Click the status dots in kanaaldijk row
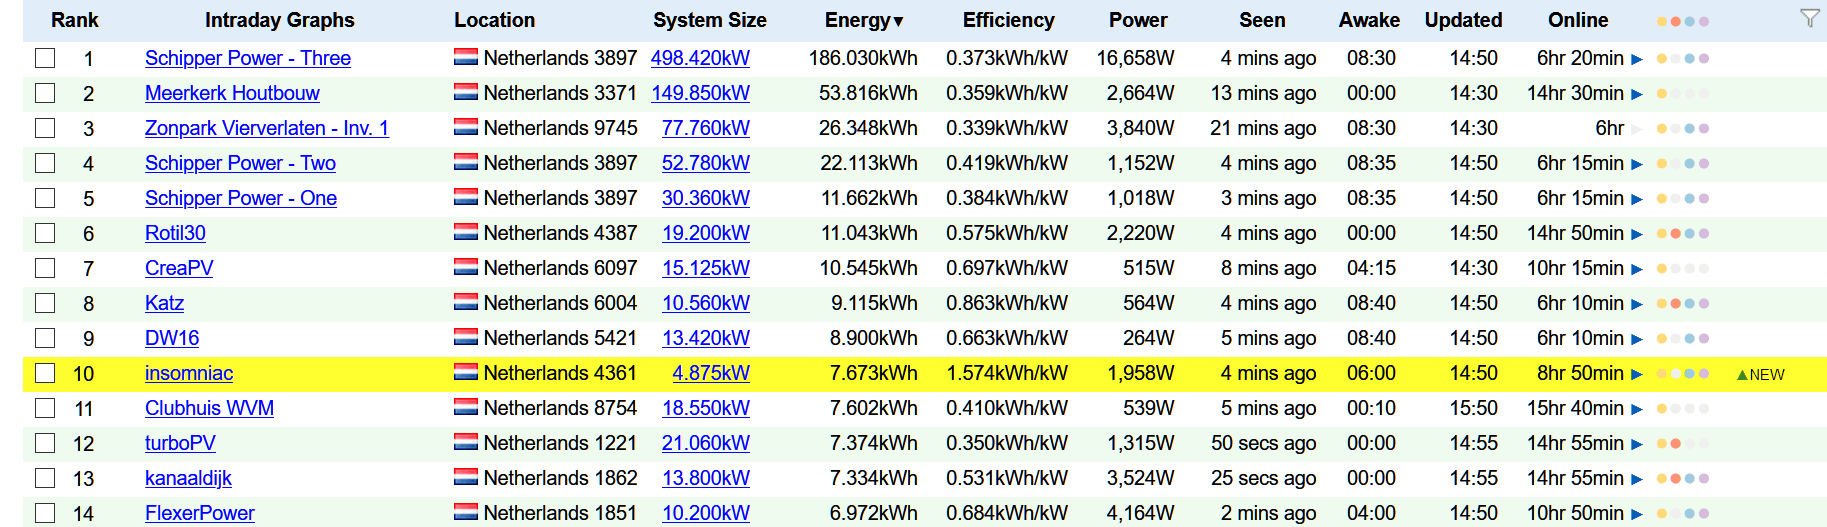 [1682, 479]
